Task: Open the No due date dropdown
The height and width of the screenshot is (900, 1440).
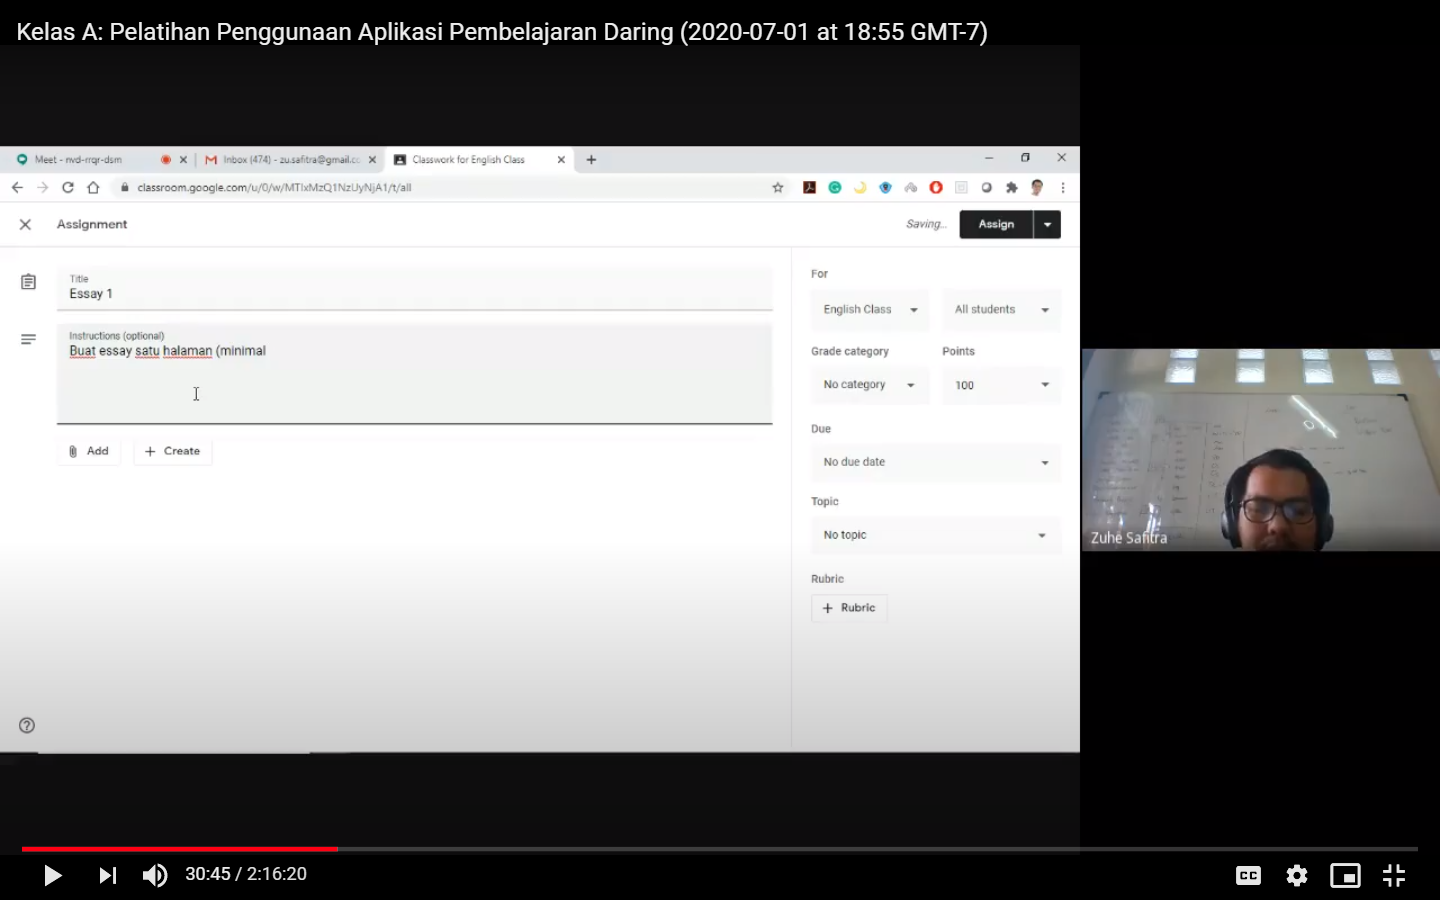Action: click(x=934, y=462)
